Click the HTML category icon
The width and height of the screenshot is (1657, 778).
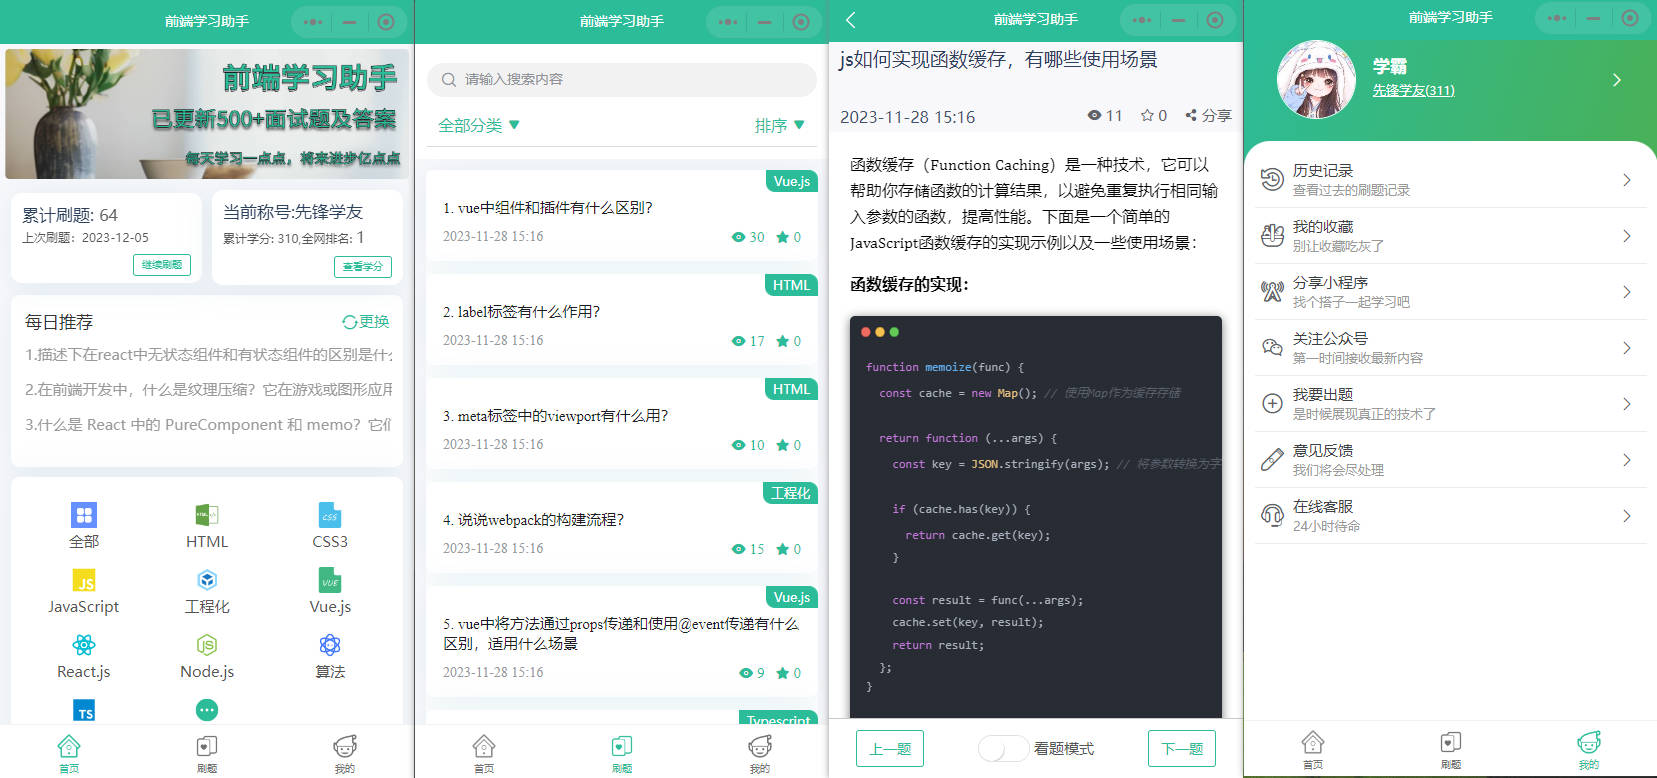[x=207, y=515]
